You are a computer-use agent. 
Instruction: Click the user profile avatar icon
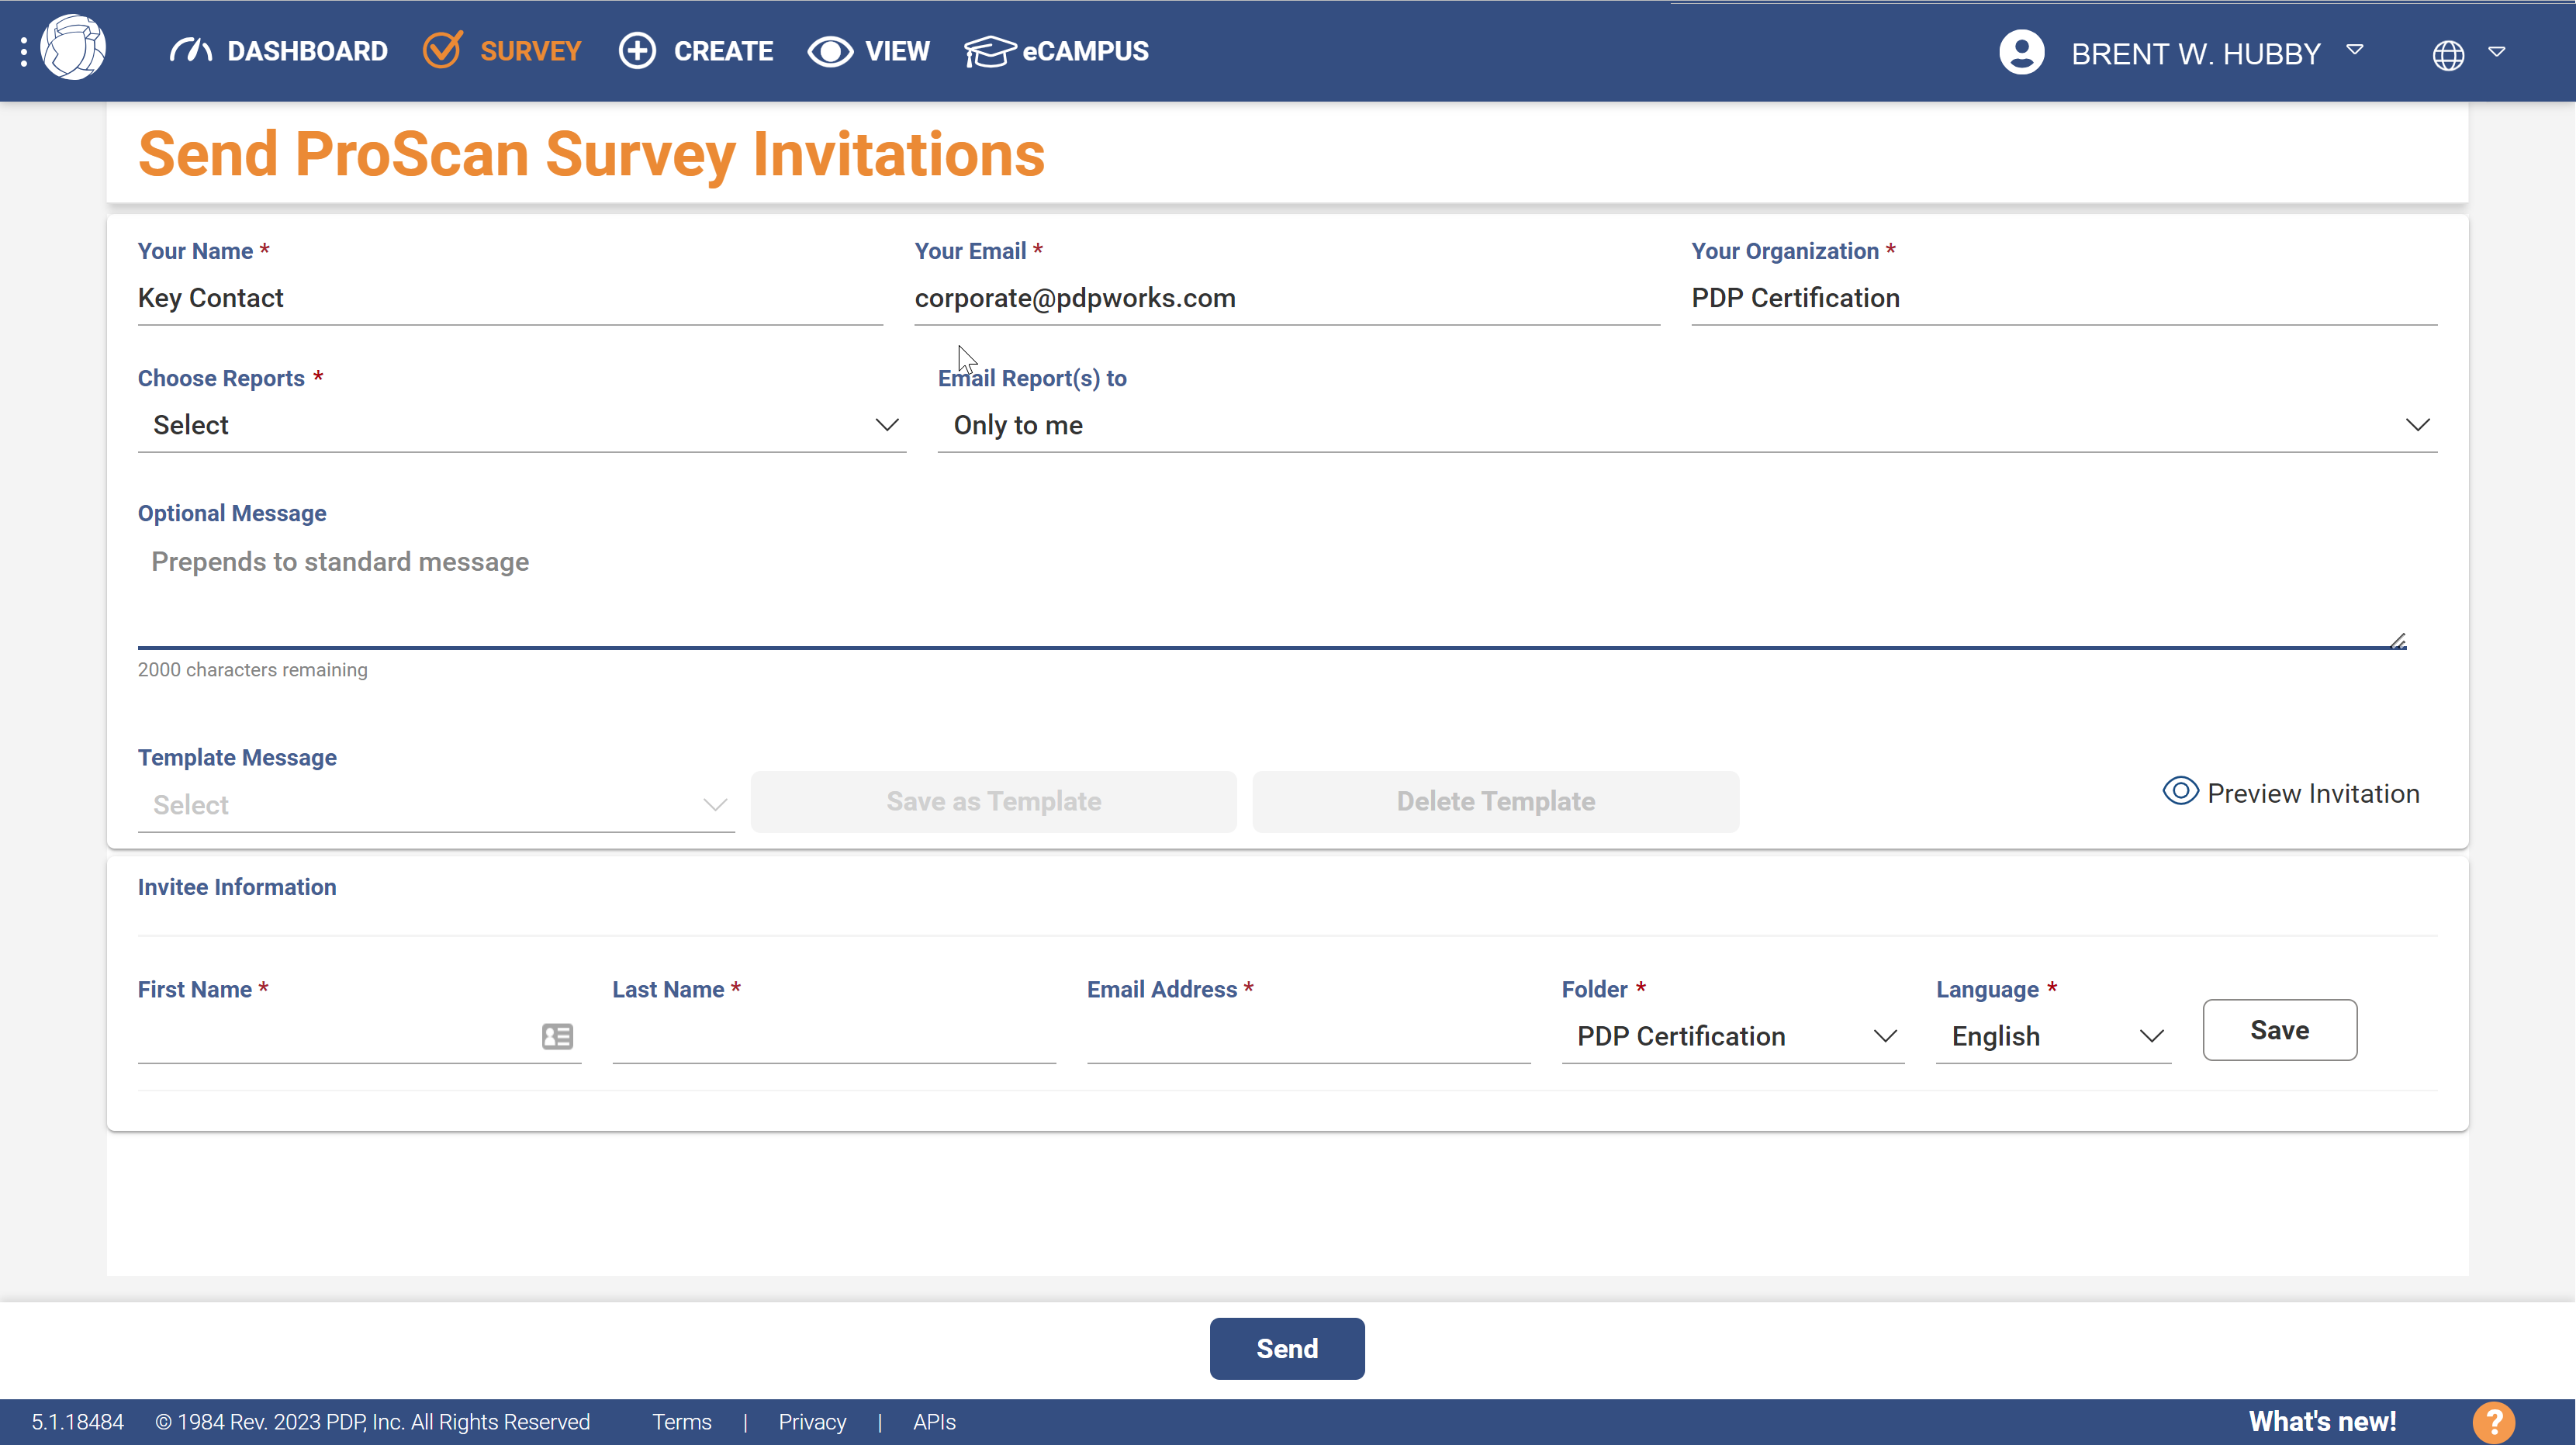click(x=2021, y=51)
